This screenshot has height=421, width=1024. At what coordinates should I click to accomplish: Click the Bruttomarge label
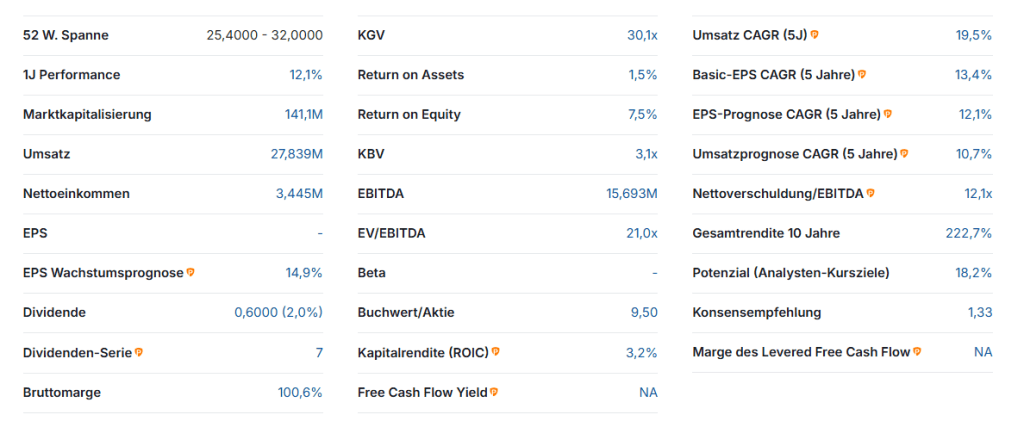(62, 392)
